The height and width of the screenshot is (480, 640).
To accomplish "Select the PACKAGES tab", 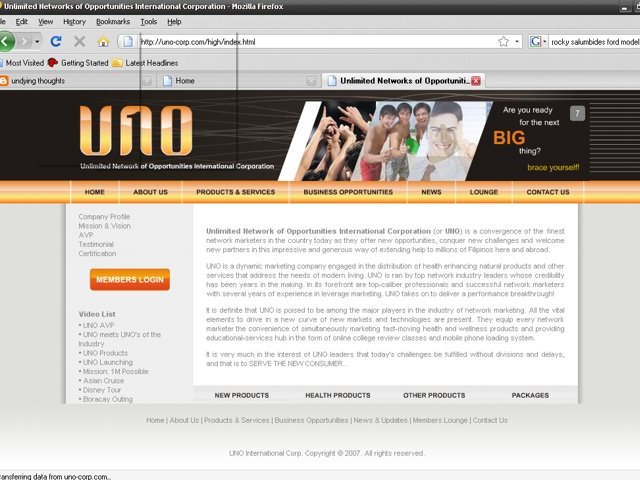I will pyautogui.click(x=530, y=395).
